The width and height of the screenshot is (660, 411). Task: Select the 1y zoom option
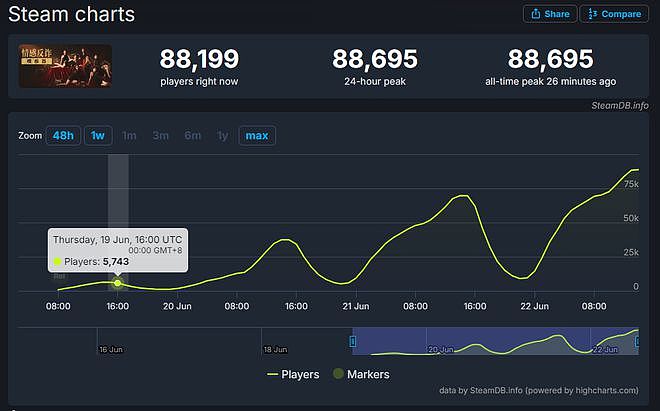[x=223, y=136]
